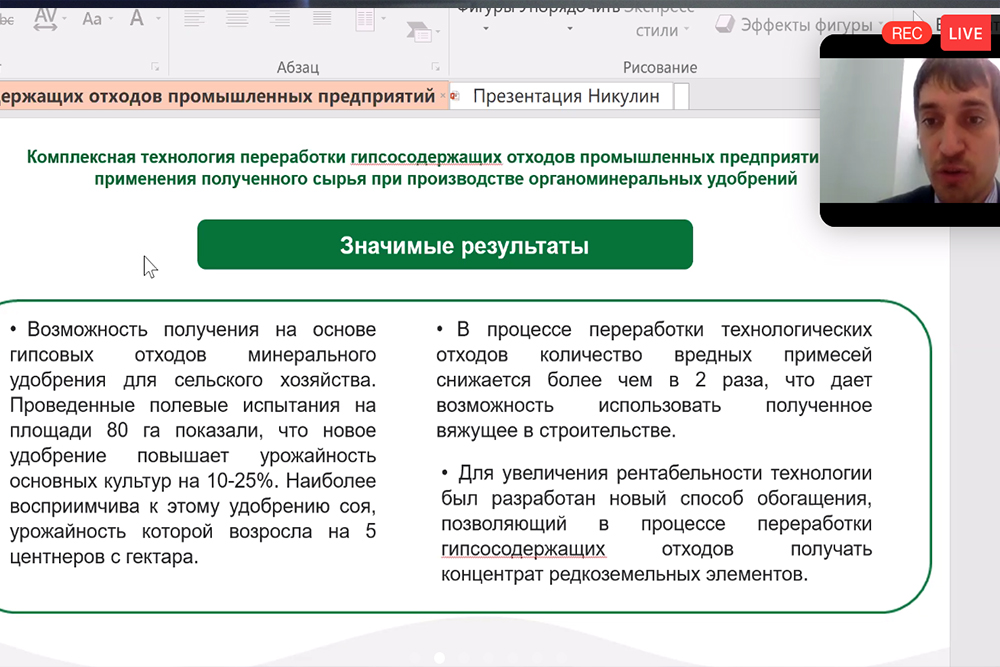Click the font color A icon

pos(136,17)
